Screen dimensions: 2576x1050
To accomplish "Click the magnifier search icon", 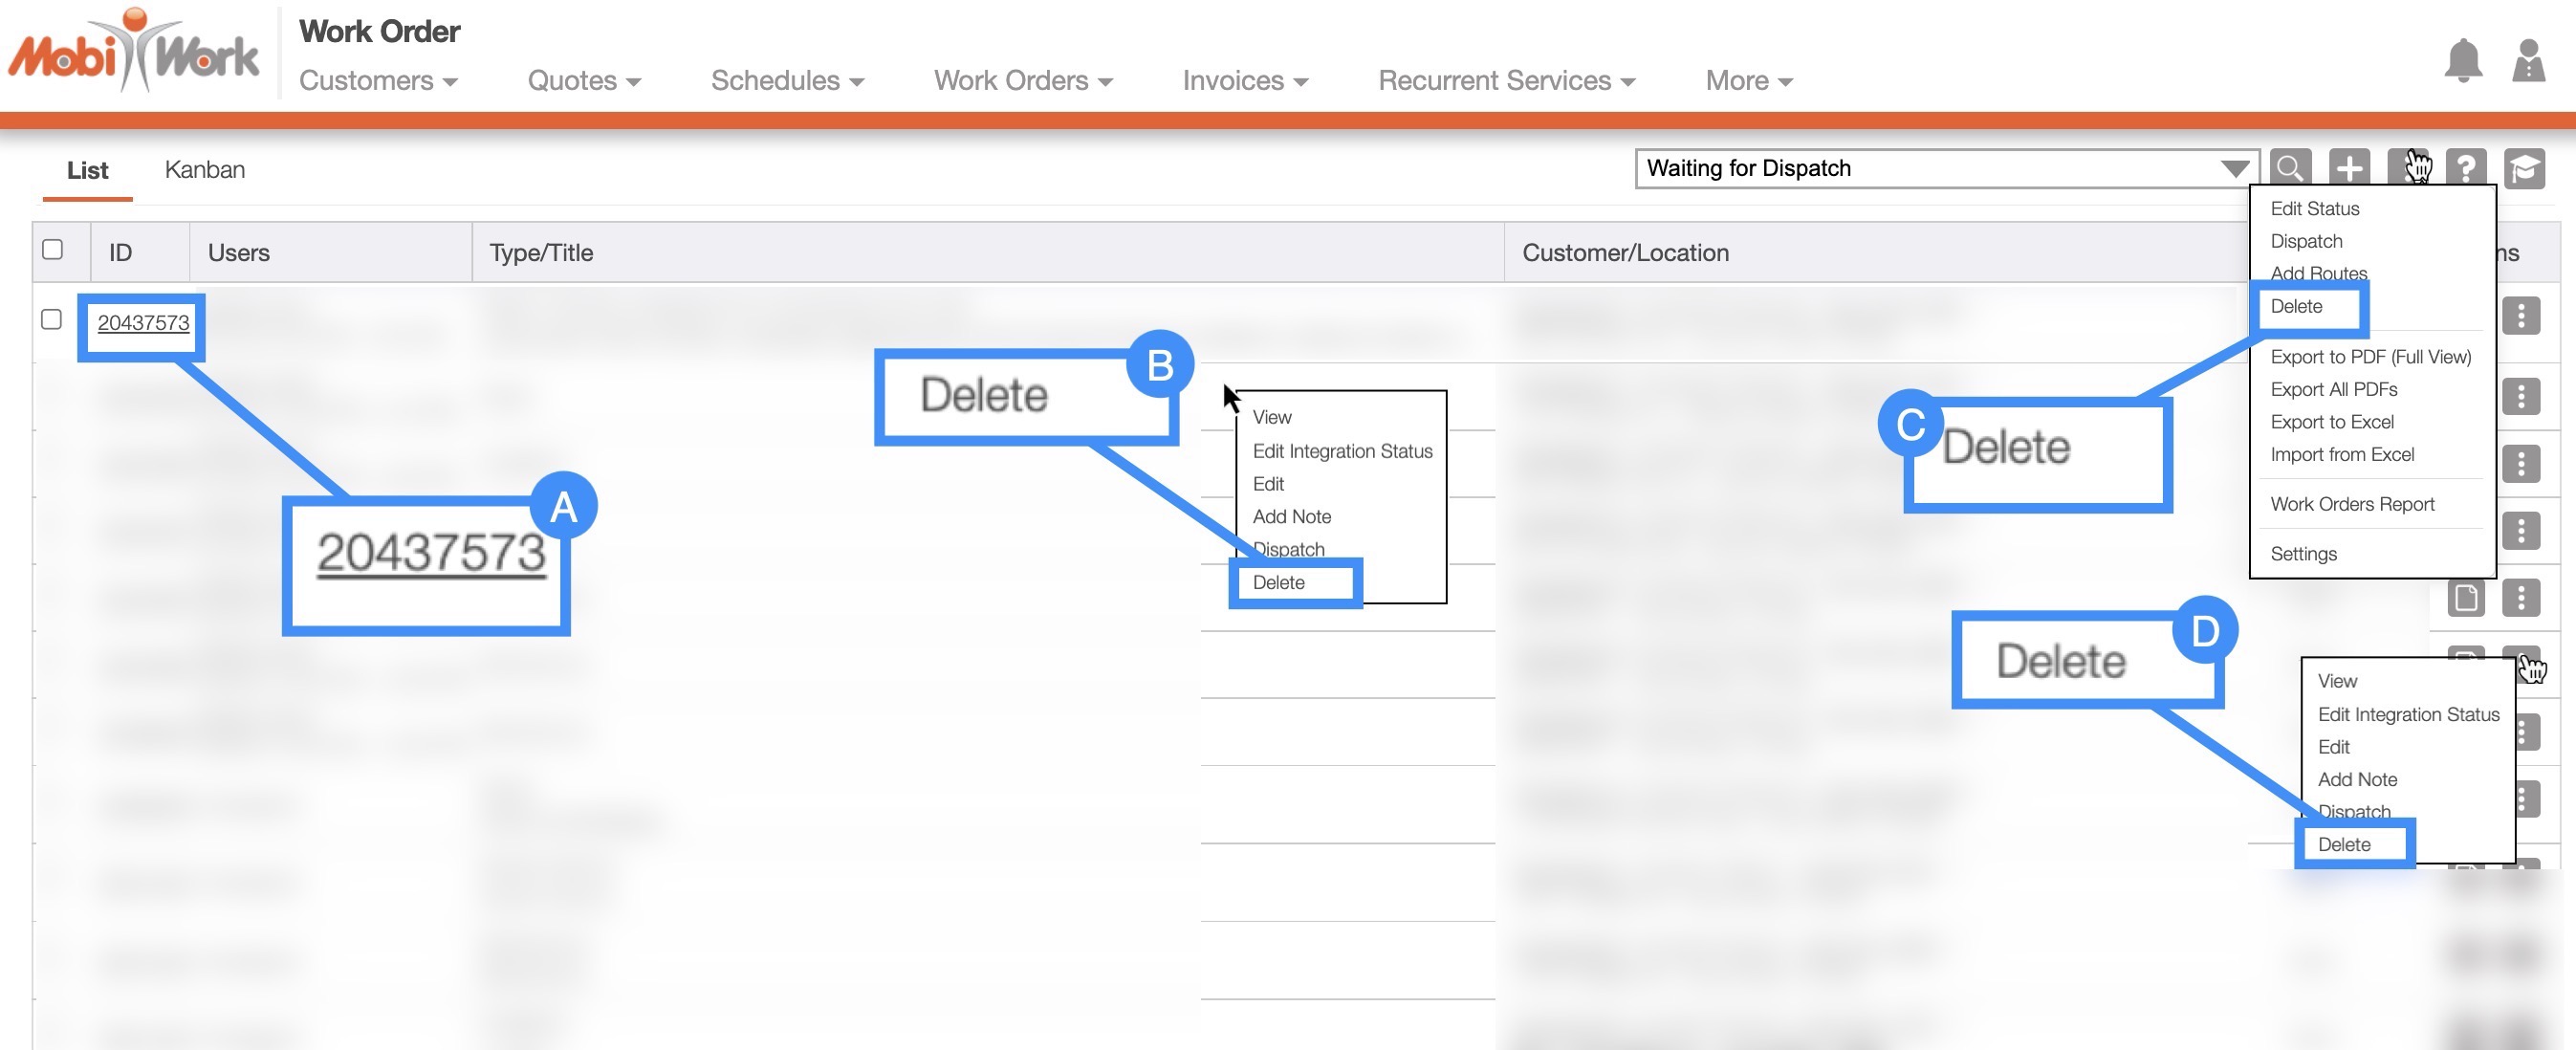I will click(x=2290, y=168).
